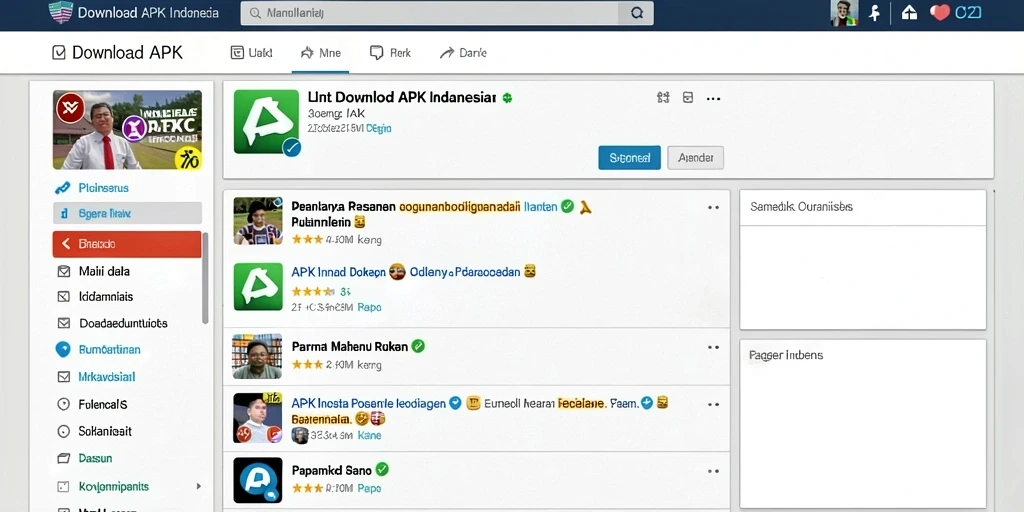Open options dots for Parma Mahenu Rokan
The image size is (1024, 512).
pyautogui.click(x=713, y=347)
